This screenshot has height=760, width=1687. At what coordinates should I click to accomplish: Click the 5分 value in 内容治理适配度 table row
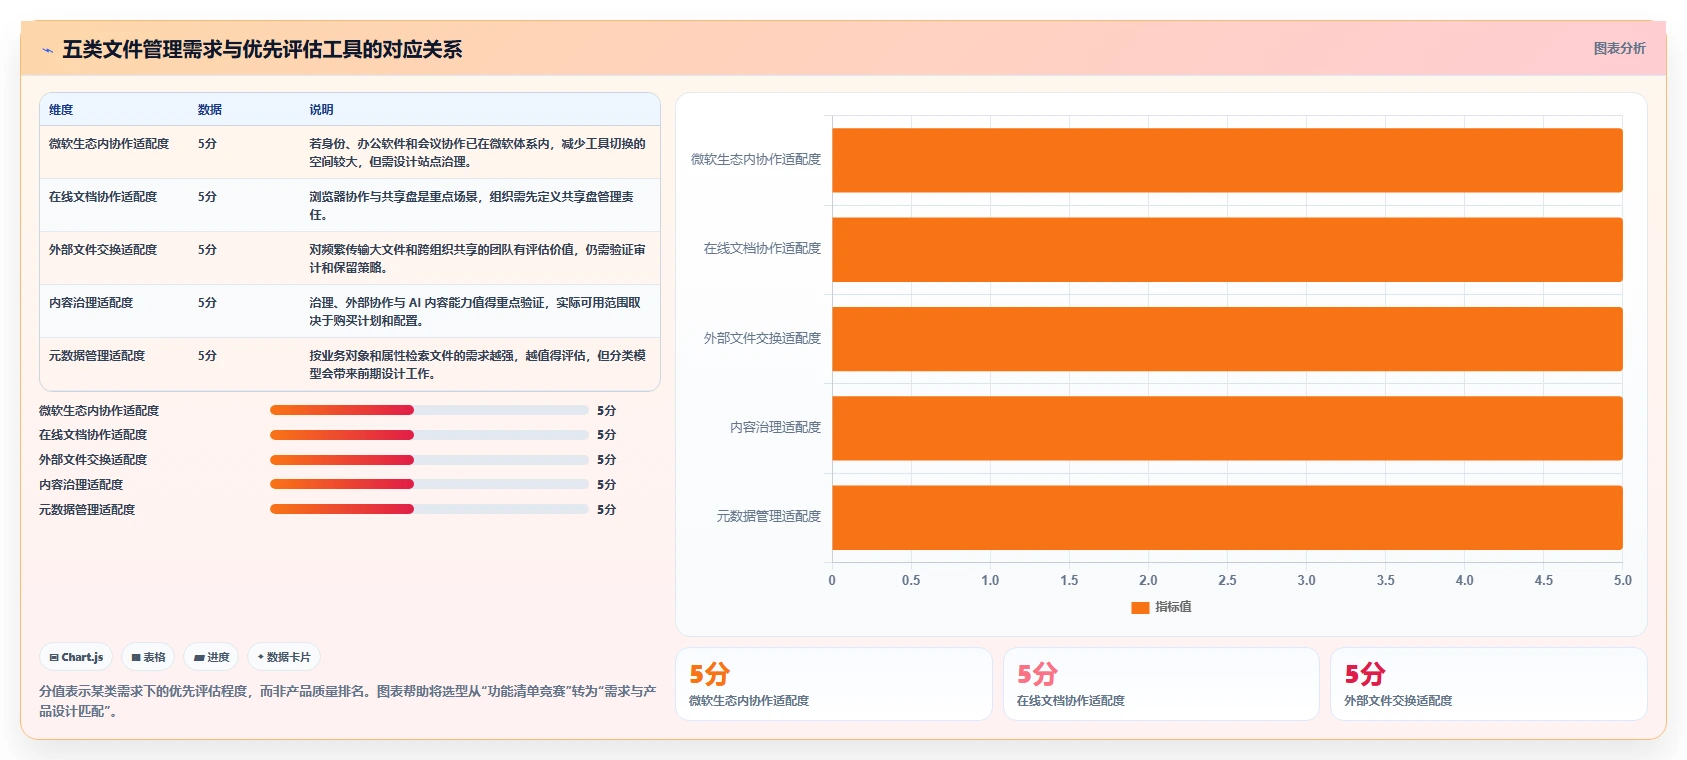(x=207, y=303)
